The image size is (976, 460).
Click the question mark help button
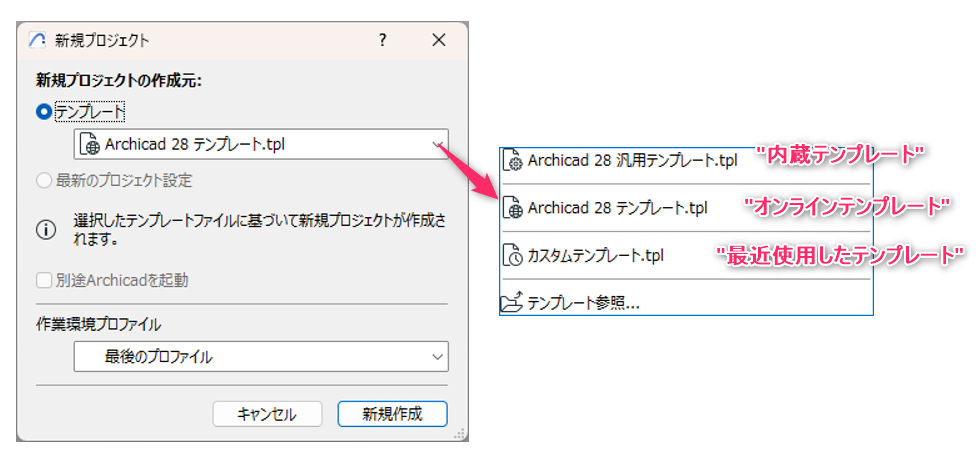coord(382,41)
